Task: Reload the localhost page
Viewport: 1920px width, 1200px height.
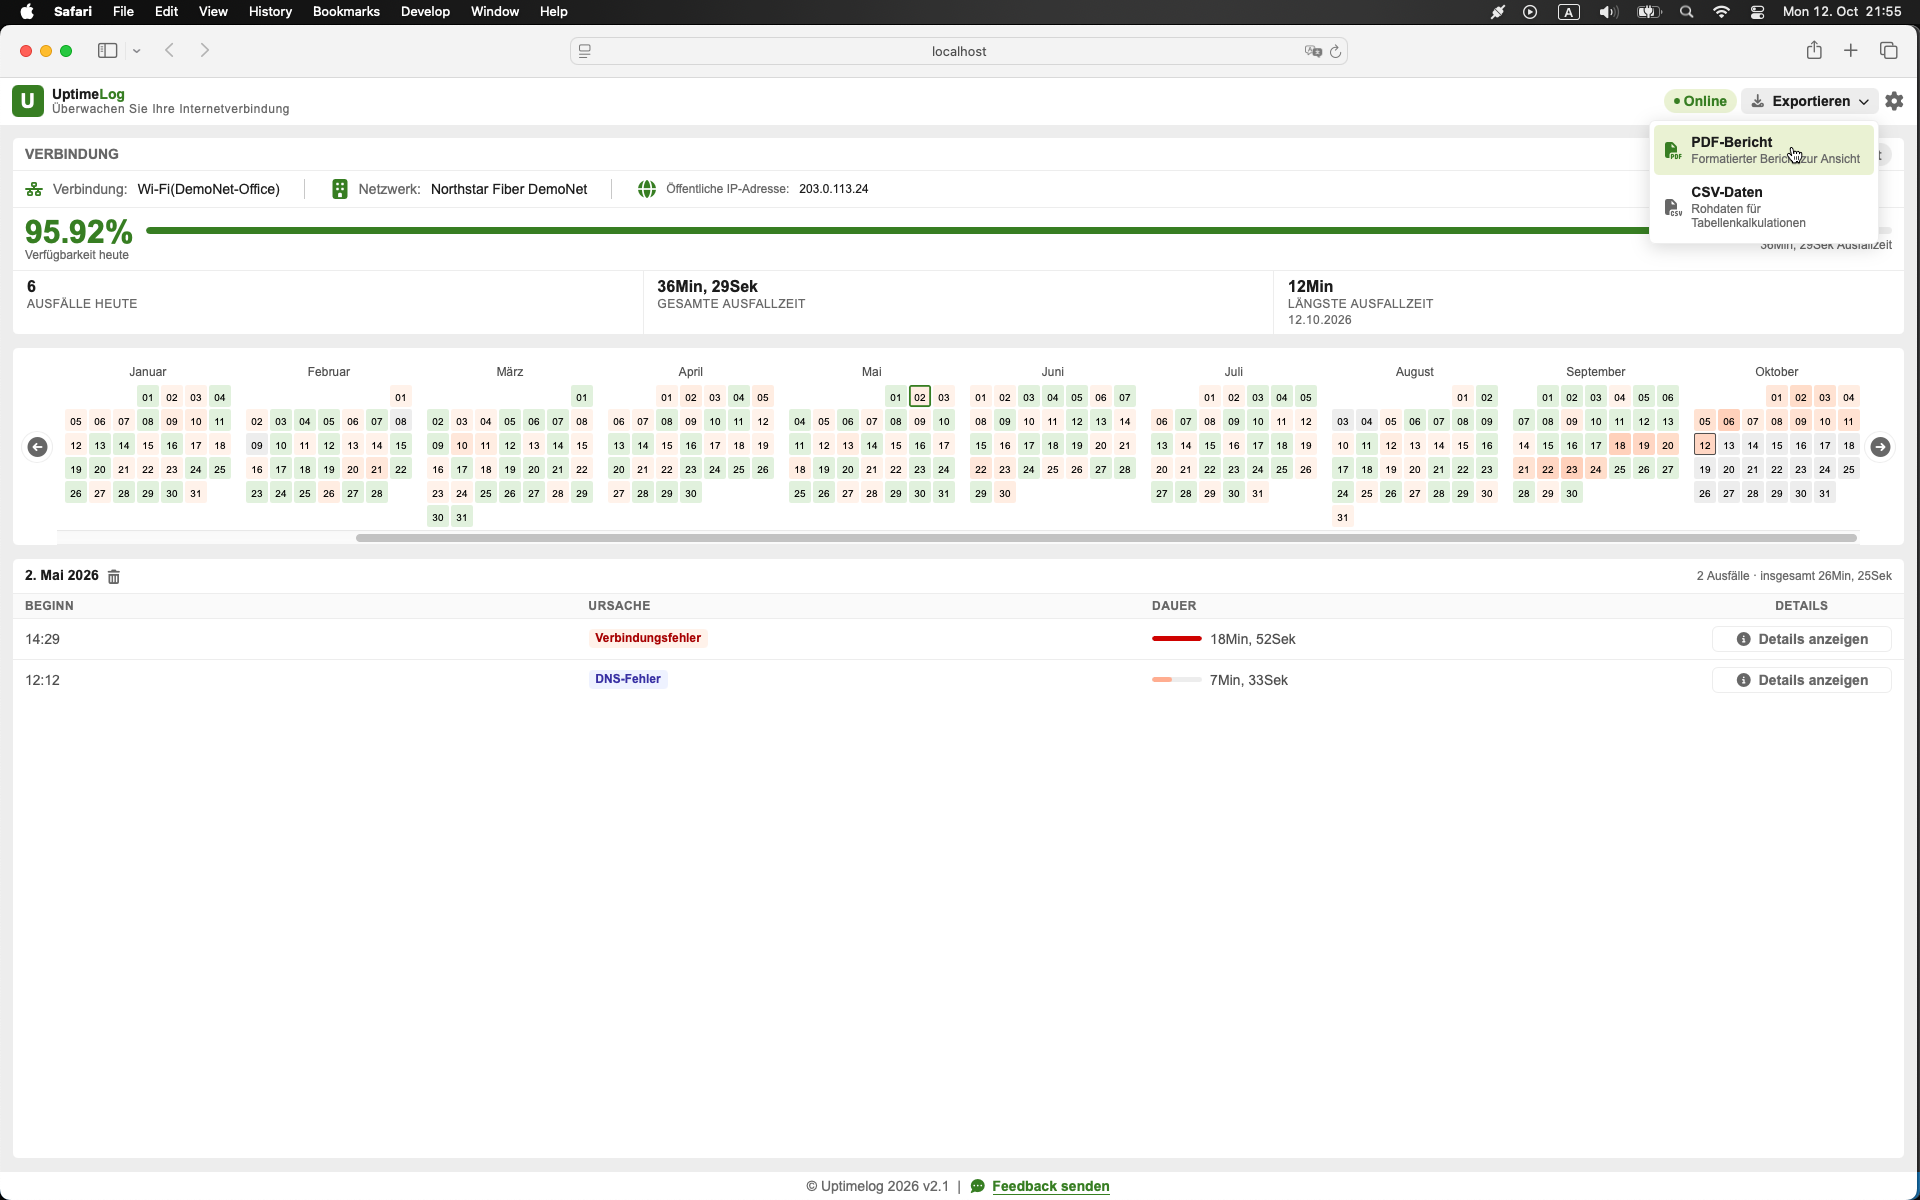Action: point(1335,51)
